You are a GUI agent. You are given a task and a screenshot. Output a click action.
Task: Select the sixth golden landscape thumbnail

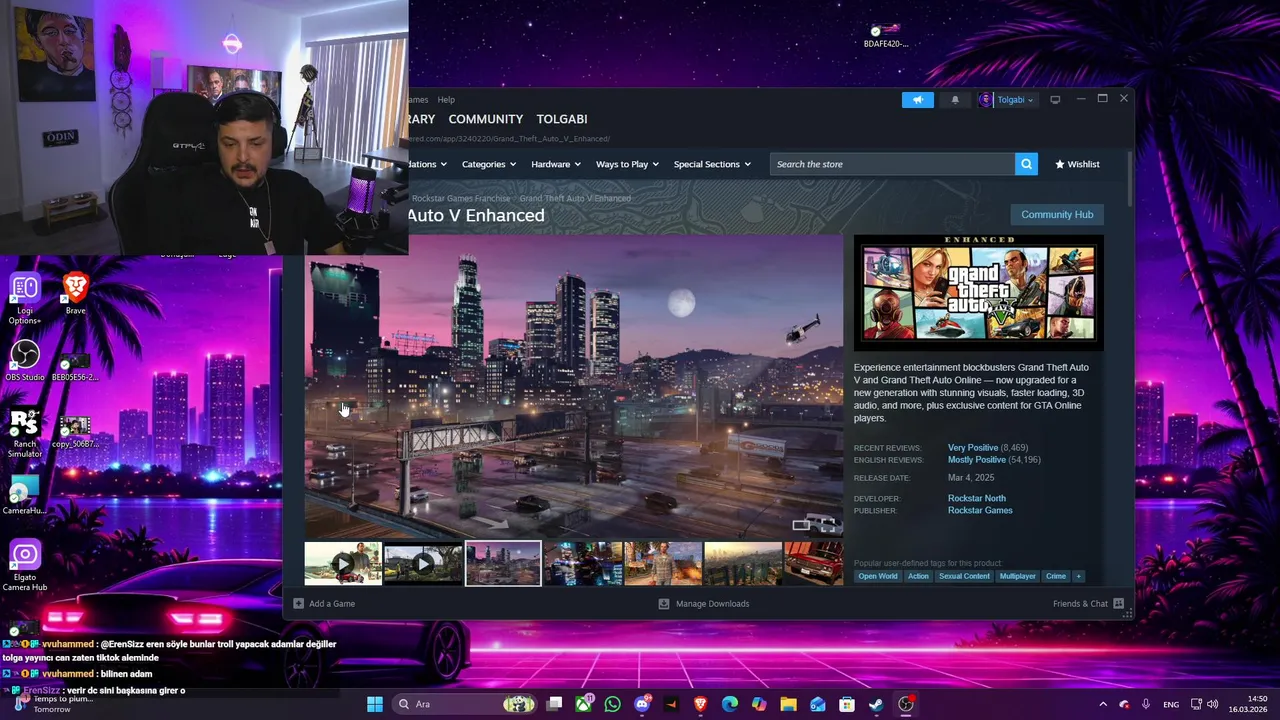click(x=743, y=564)
